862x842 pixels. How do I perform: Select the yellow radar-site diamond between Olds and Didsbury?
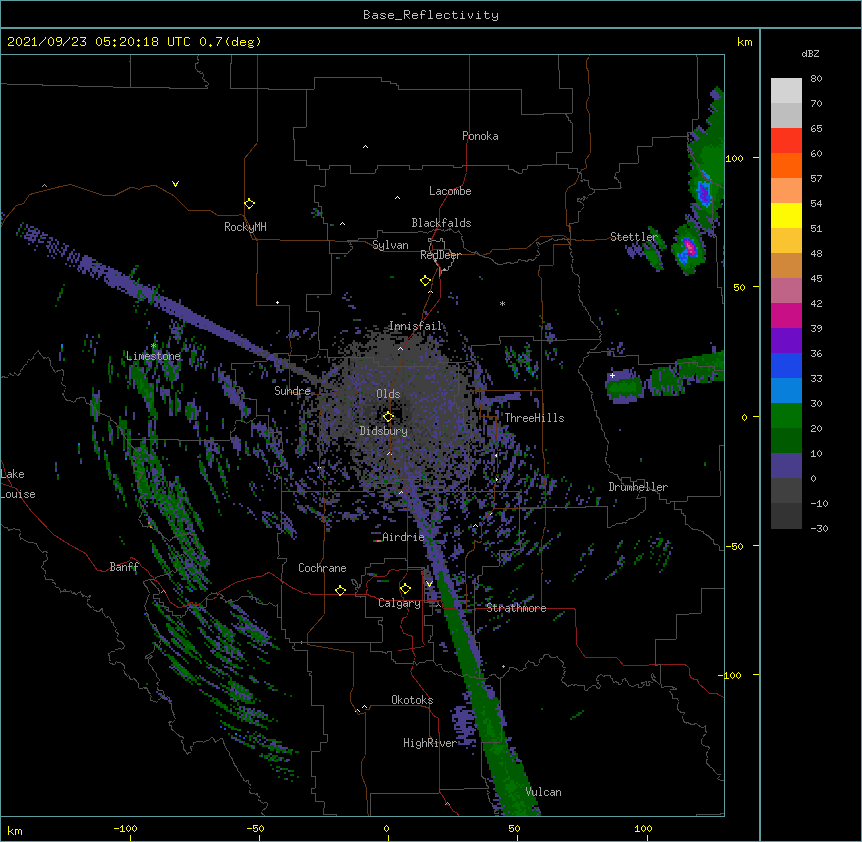pos(388,416)
